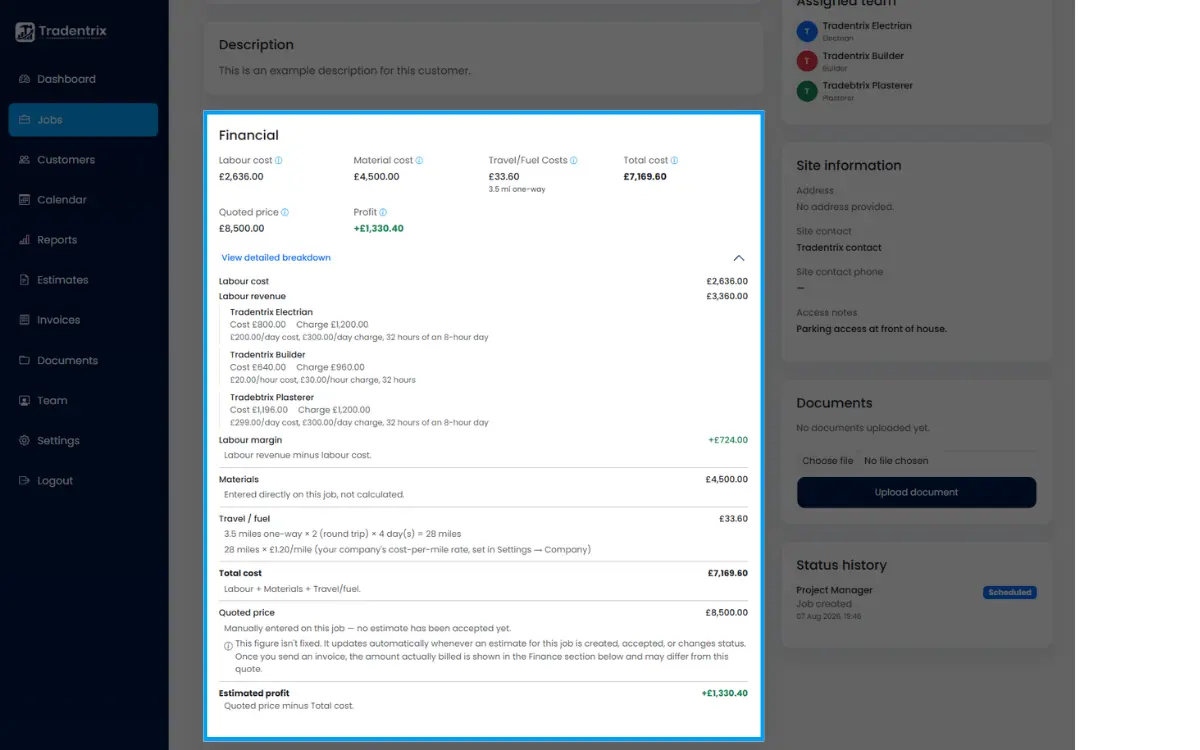Viewport: 1200px width, 750px height.
Task: Click the Documents folder icon
Action: [x=25, y=360]
